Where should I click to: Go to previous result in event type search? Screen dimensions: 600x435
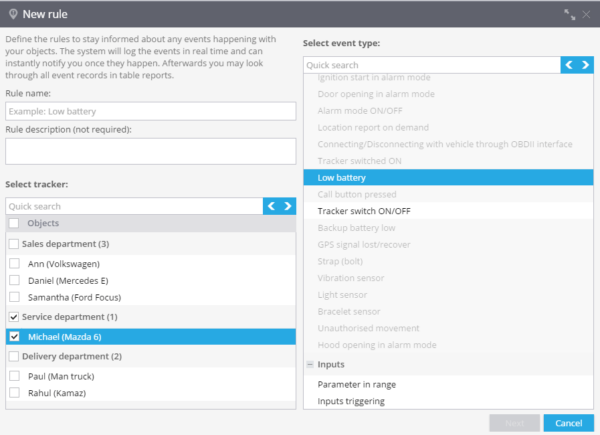click(569, 65)
